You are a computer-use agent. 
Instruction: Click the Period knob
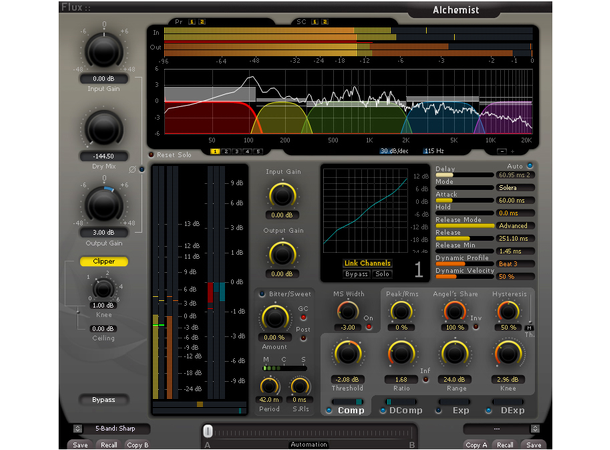(269, 386)
